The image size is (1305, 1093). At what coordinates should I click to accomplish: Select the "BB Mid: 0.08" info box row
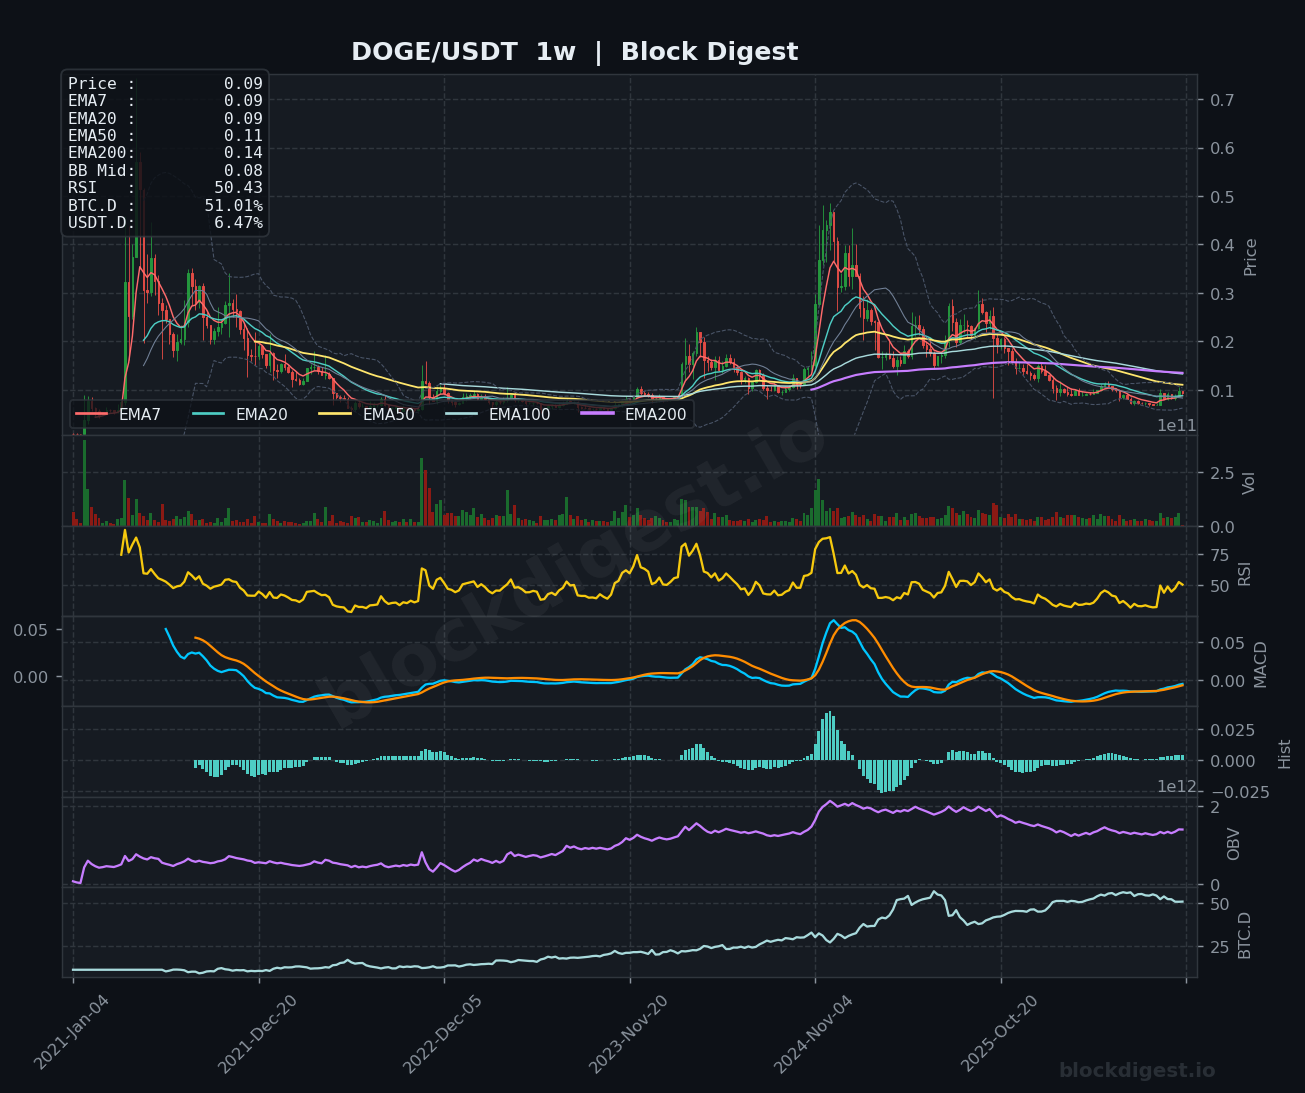[x=165, y=171]
